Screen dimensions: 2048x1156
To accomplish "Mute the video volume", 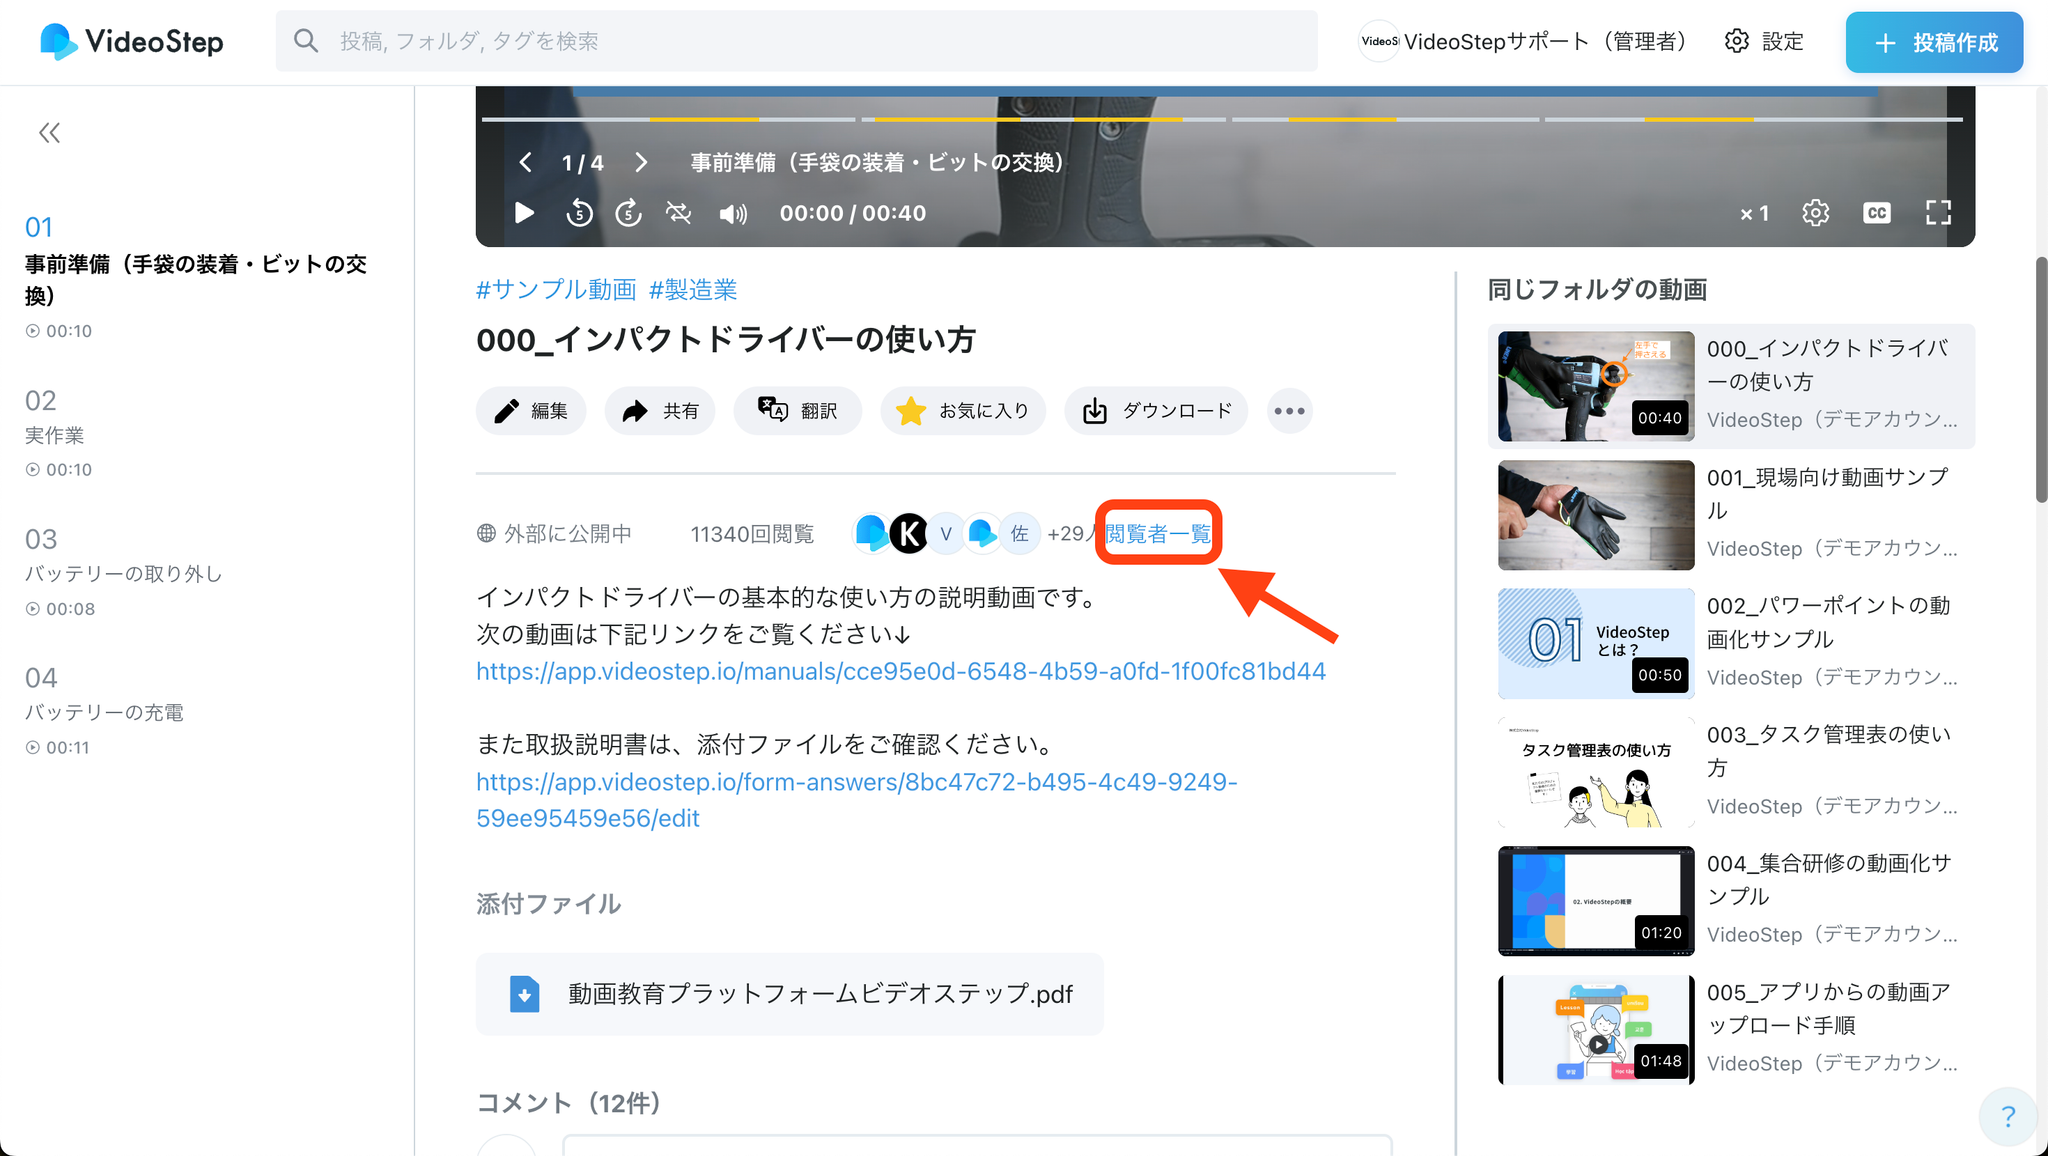I will [x=733, y=214].
